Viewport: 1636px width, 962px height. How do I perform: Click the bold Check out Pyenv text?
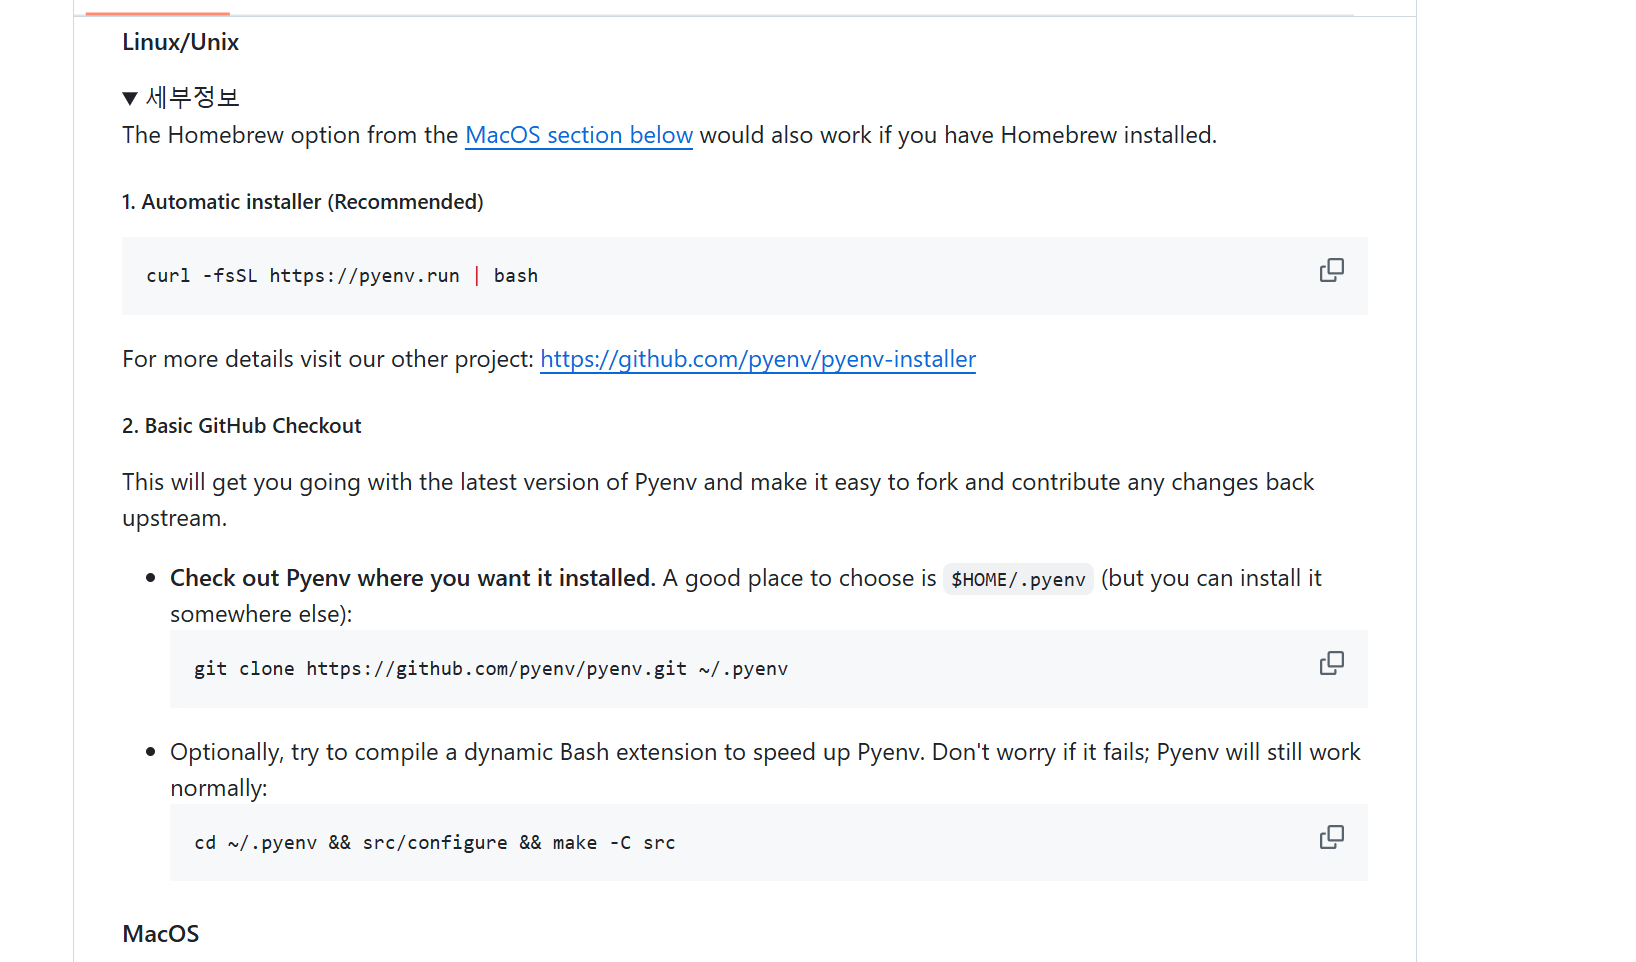pos(412,578)
